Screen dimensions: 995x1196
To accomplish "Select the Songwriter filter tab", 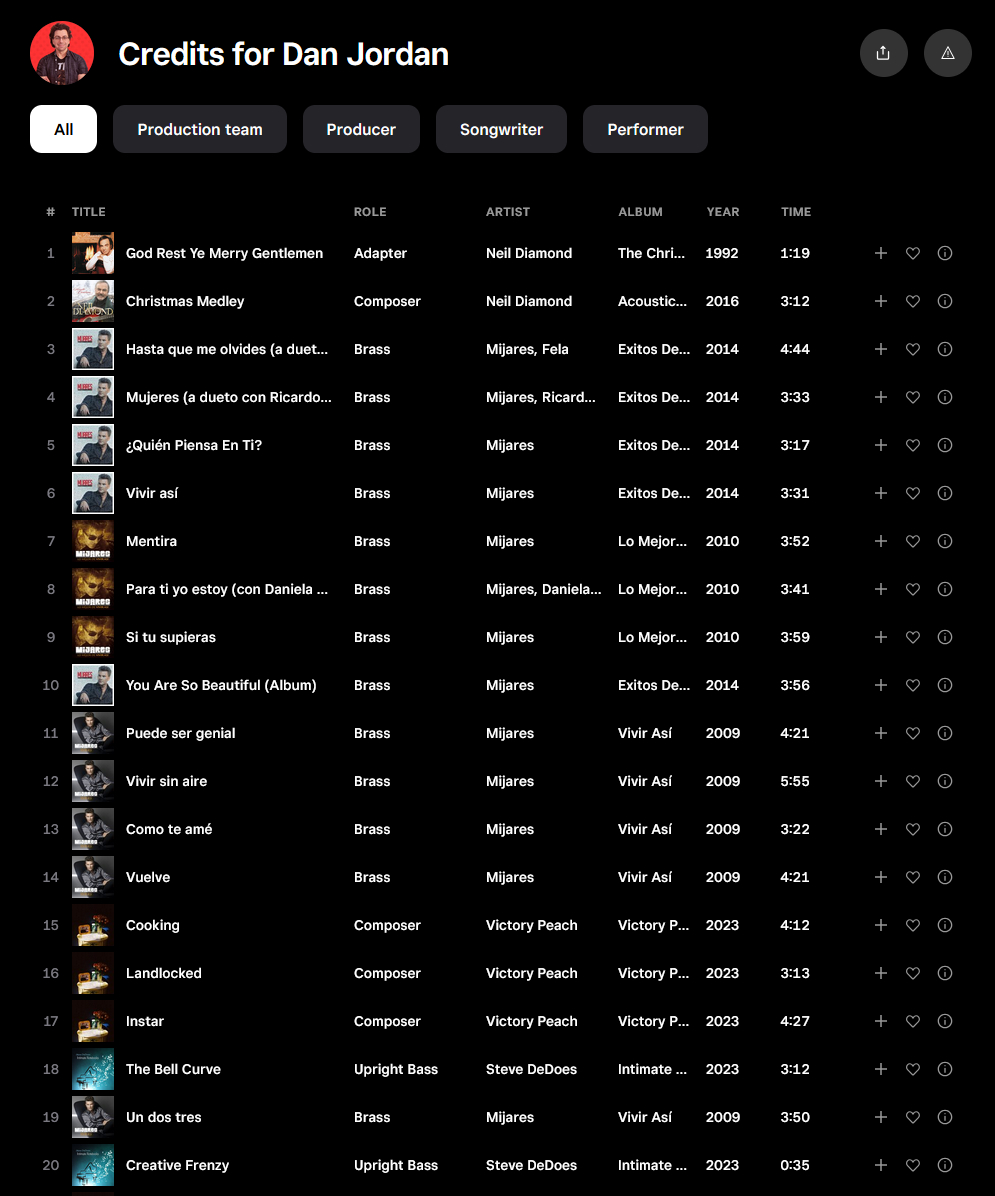I will pyautogui.click(x=501, y=129).
